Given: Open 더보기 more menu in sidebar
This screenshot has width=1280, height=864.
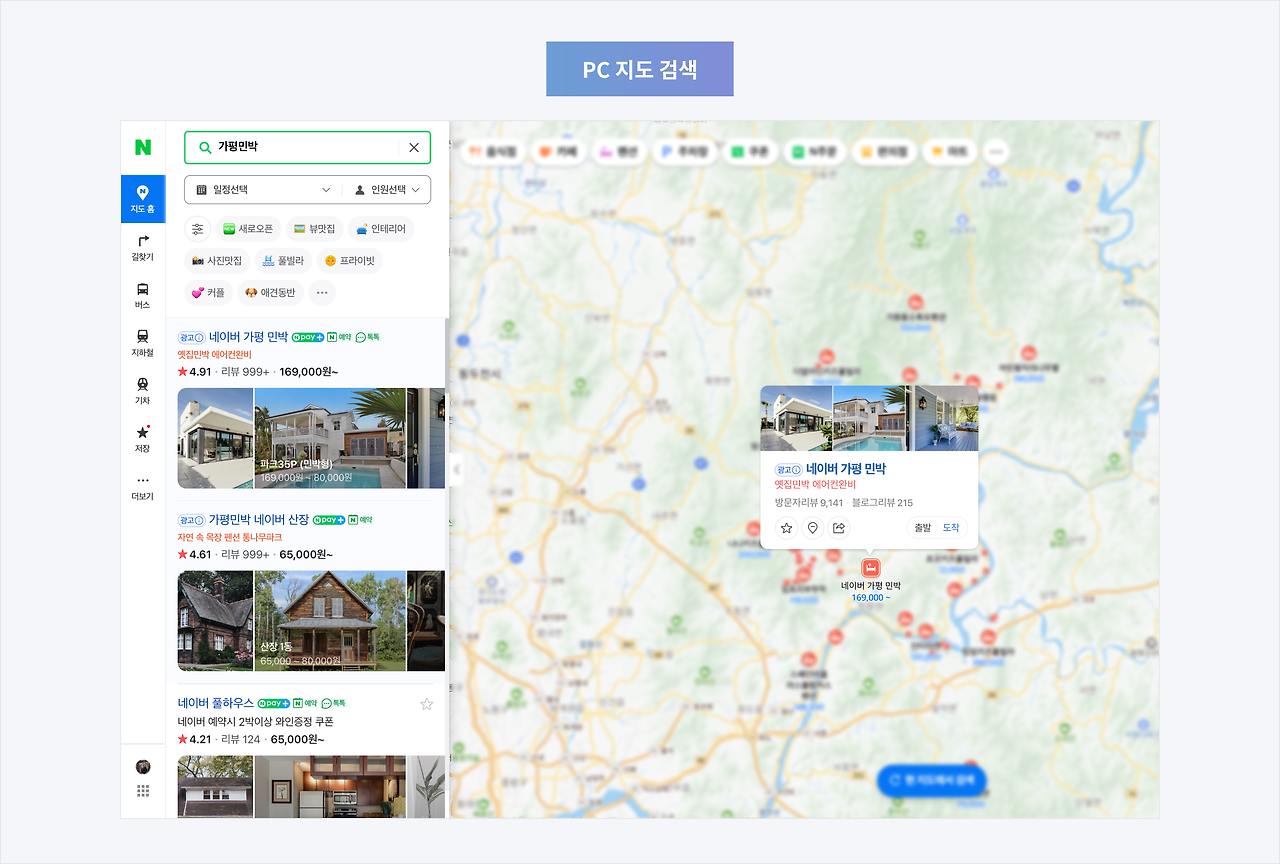Looking at the screenshot, I should pos(143,487).
